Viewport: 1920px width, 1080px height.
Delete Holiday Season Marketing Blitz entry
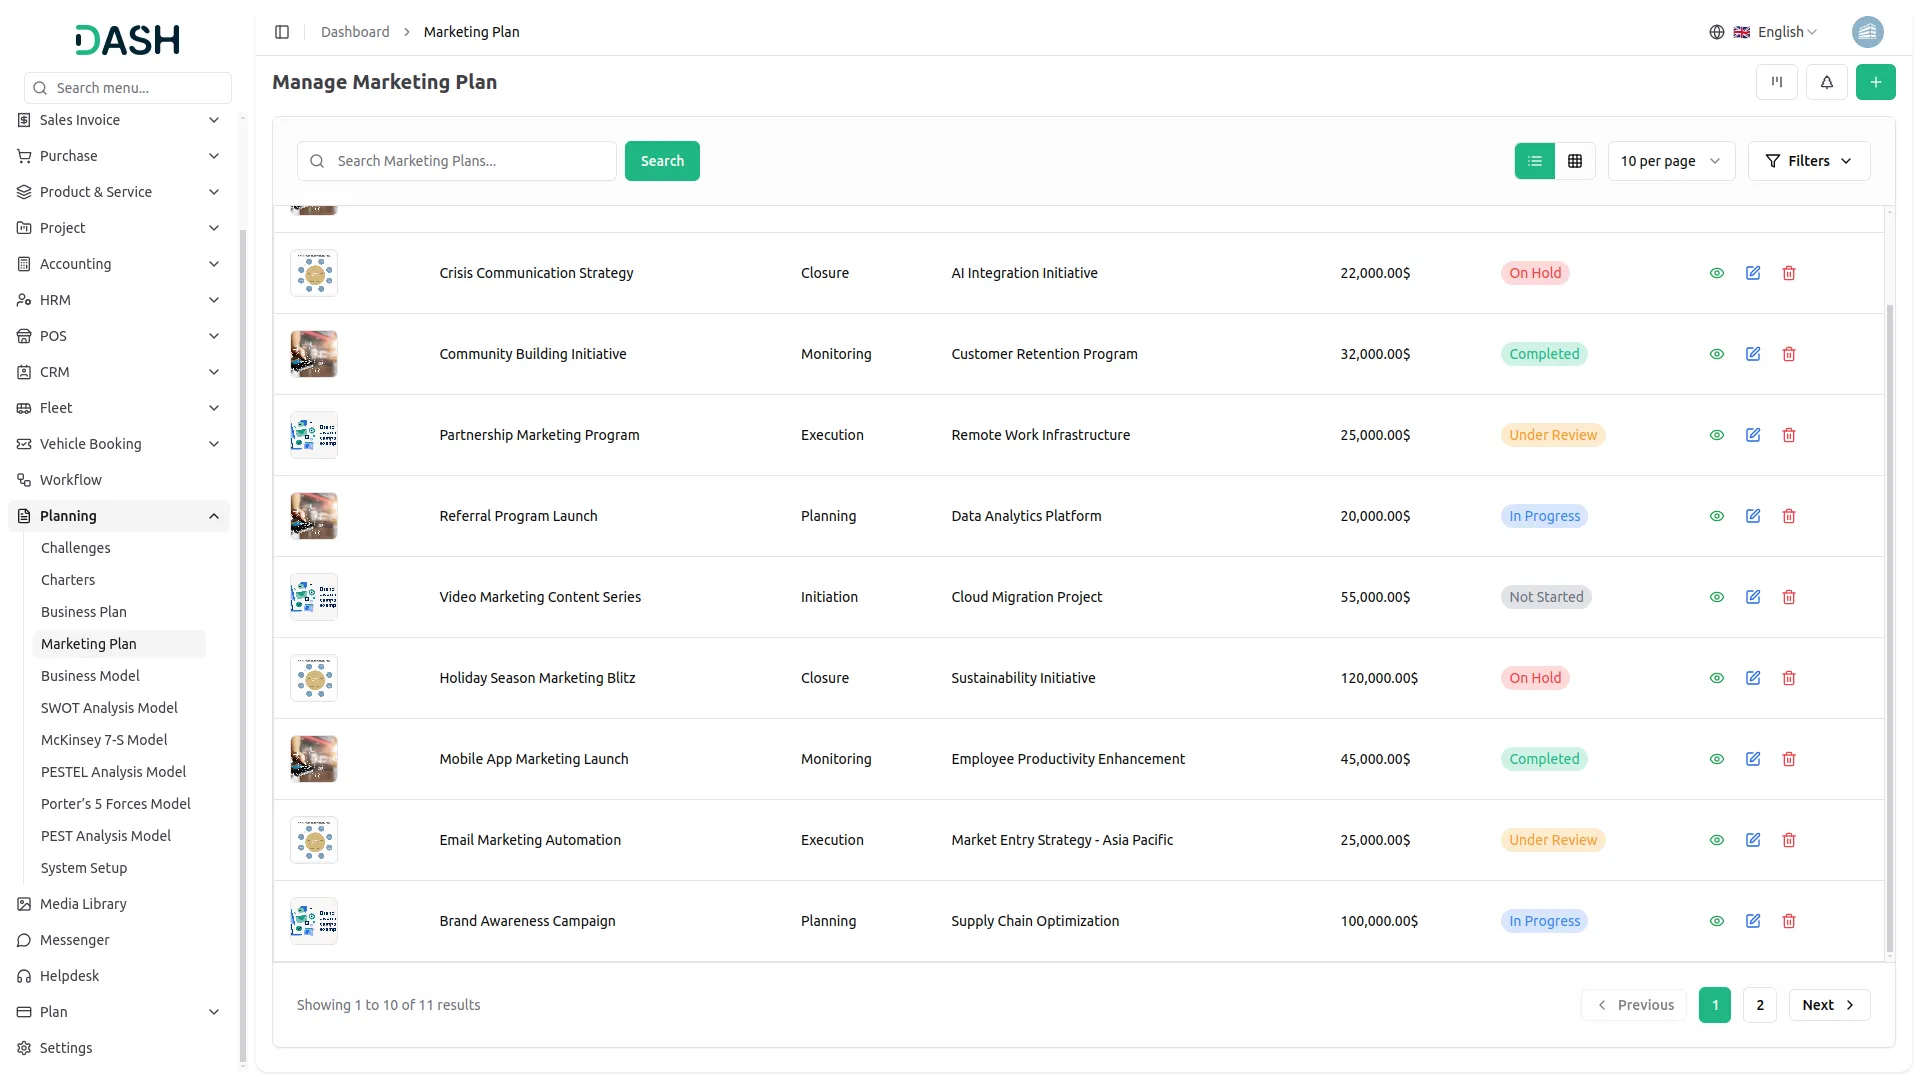1788,678
